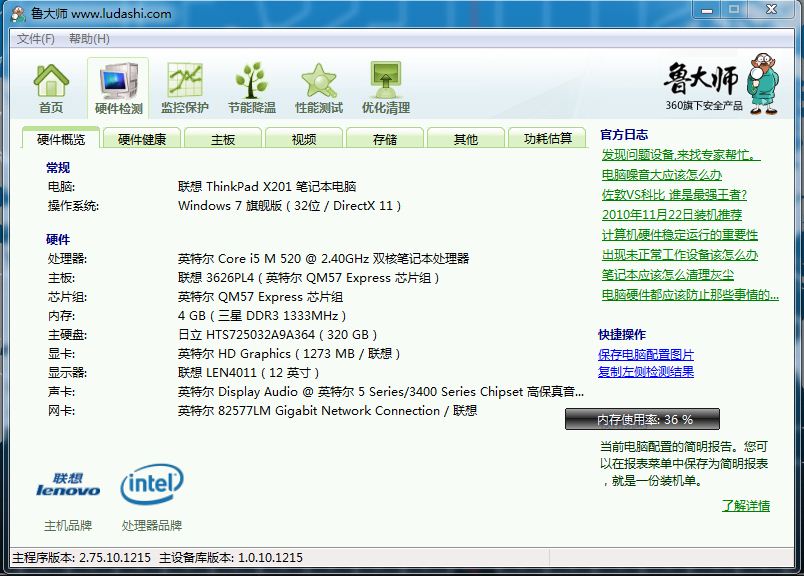The height and width of the screenshot is (576, 804).
Task: Open the 节能降温 energy saving icon
Action: pyautogui.click(x=252, y=88)
